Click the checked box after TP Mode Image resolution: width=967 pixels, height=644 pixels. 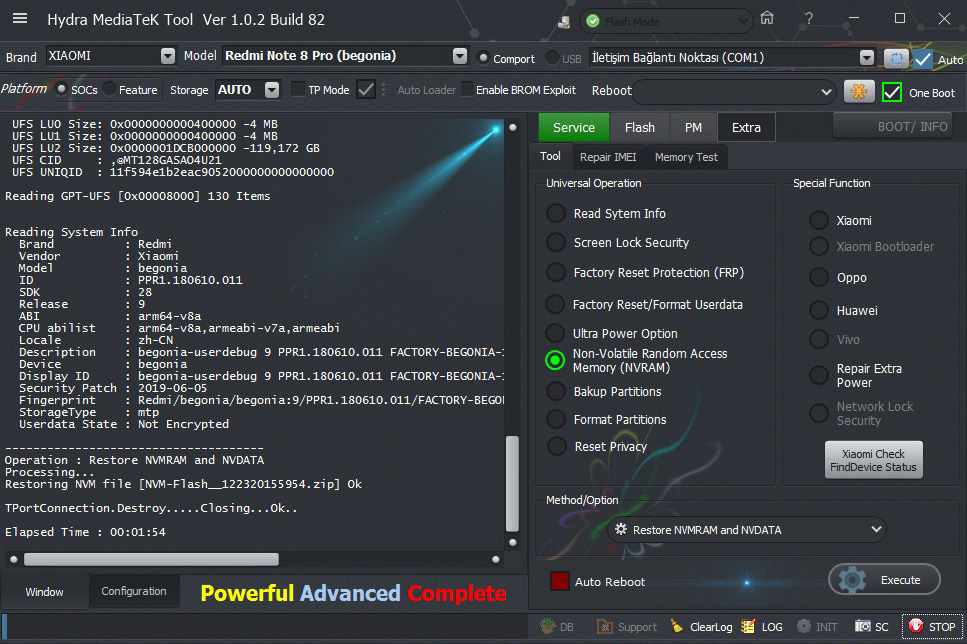click(x=366, y=90)
